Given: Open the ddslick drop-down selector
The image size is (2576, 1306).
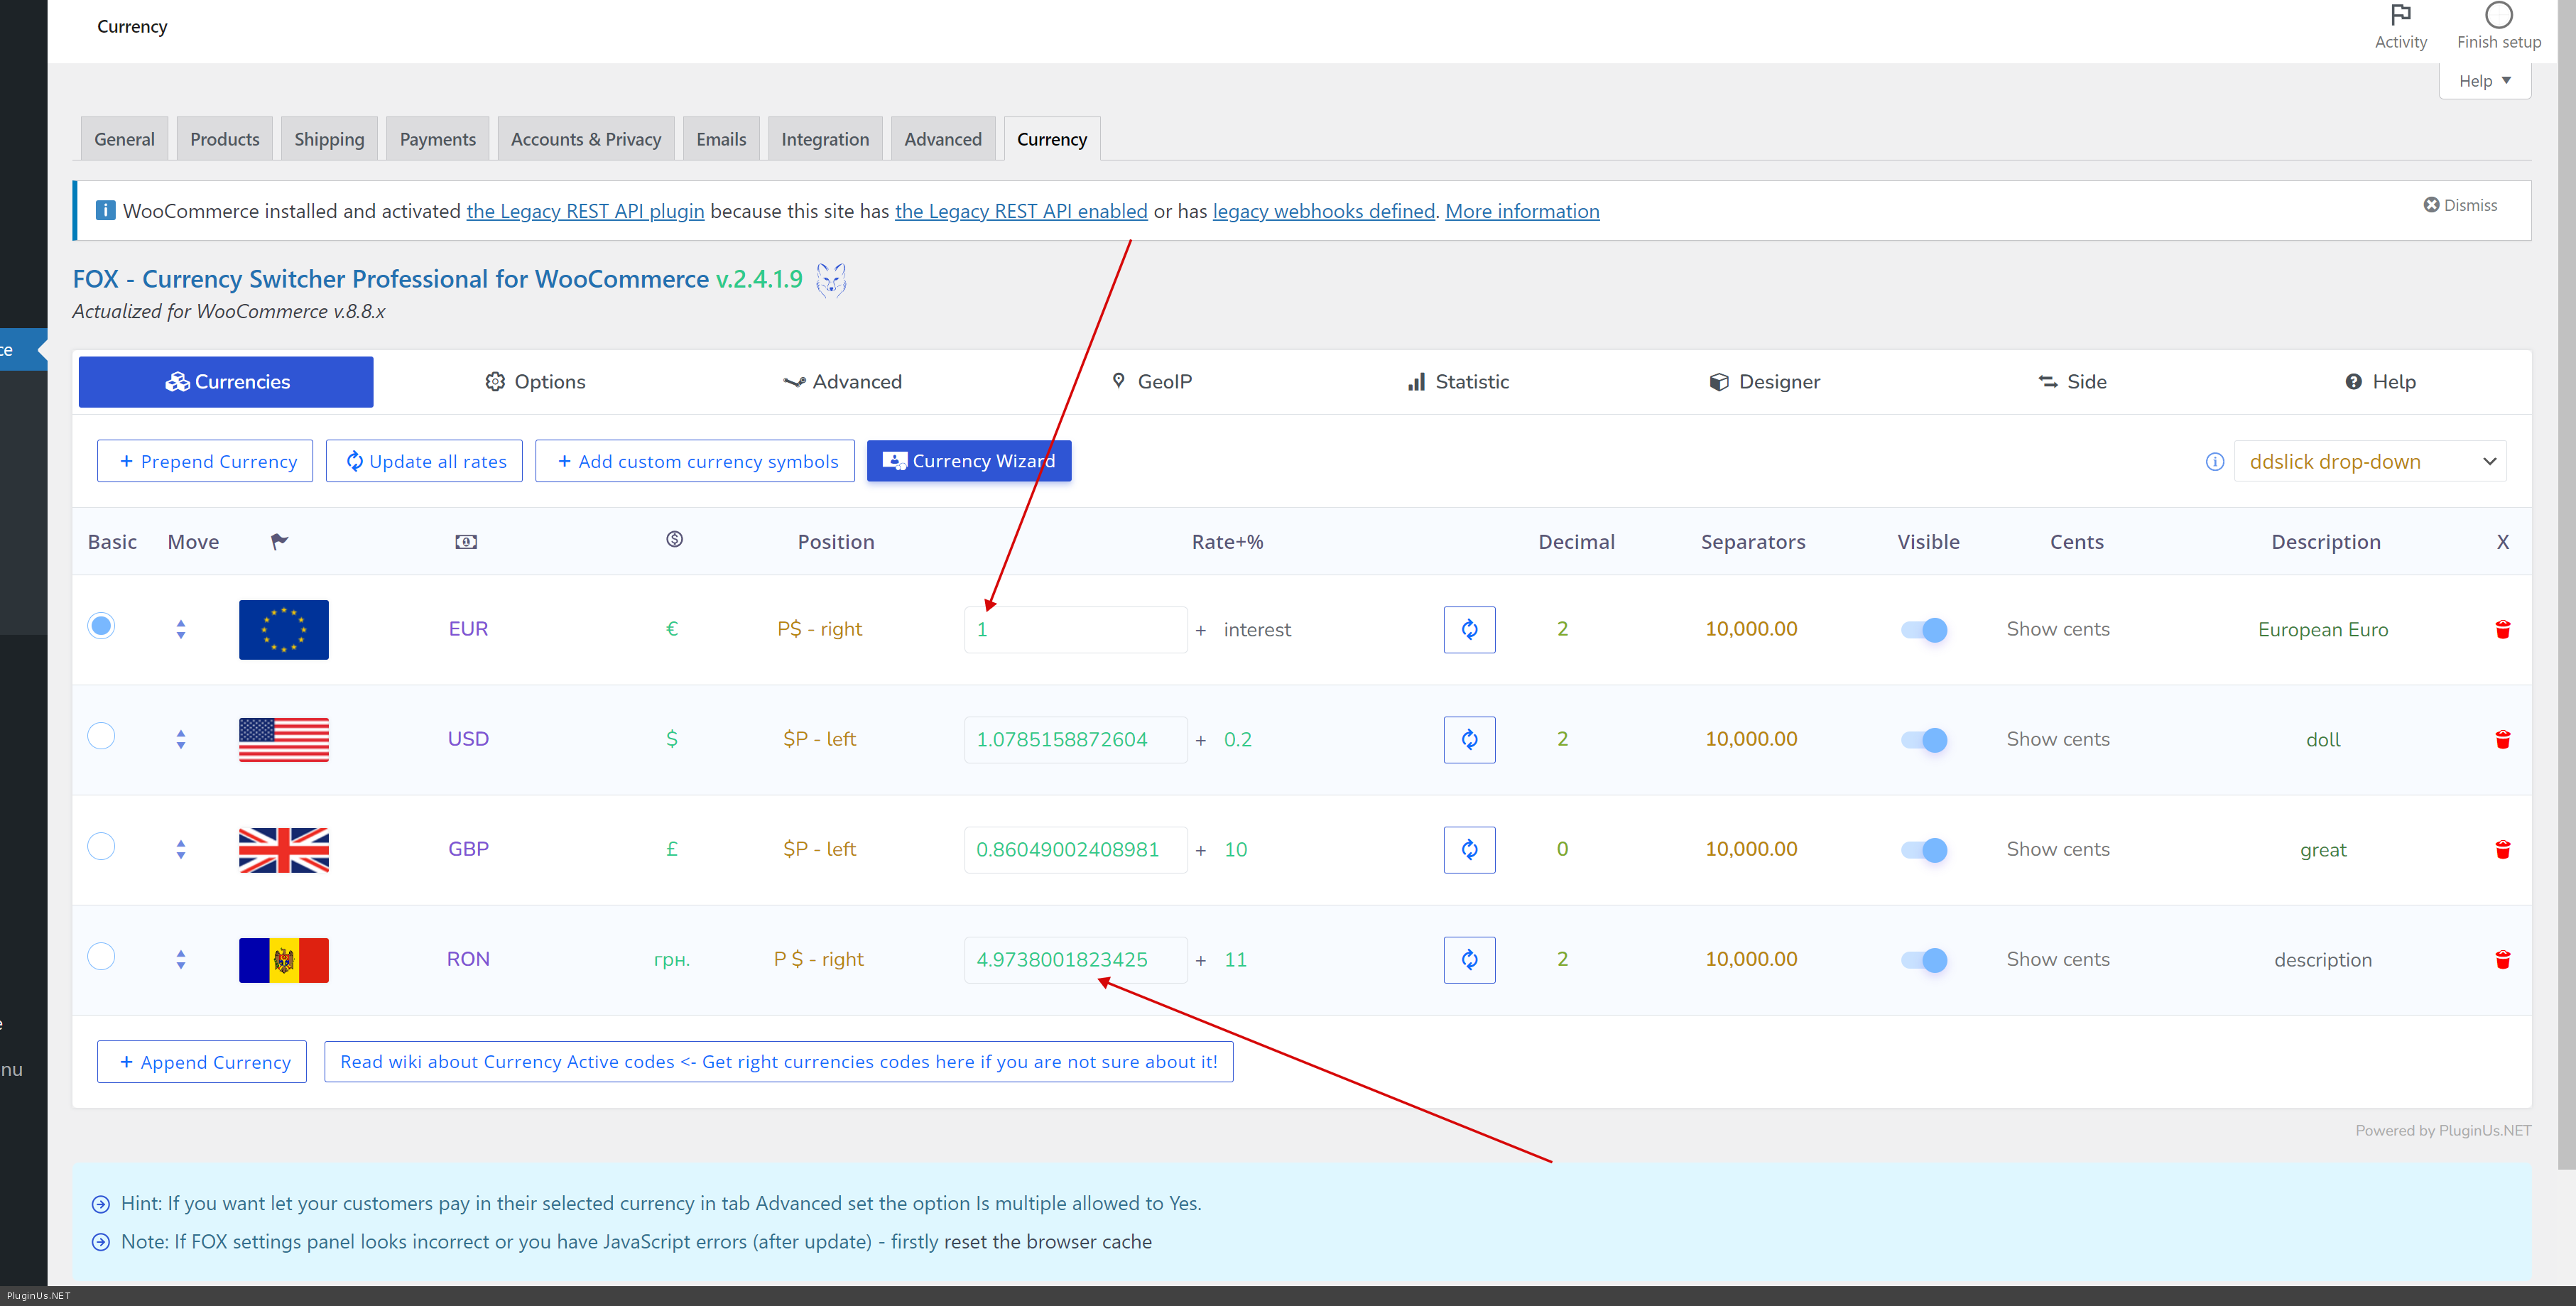Looking at the screenshot, I should [2370, 461].
